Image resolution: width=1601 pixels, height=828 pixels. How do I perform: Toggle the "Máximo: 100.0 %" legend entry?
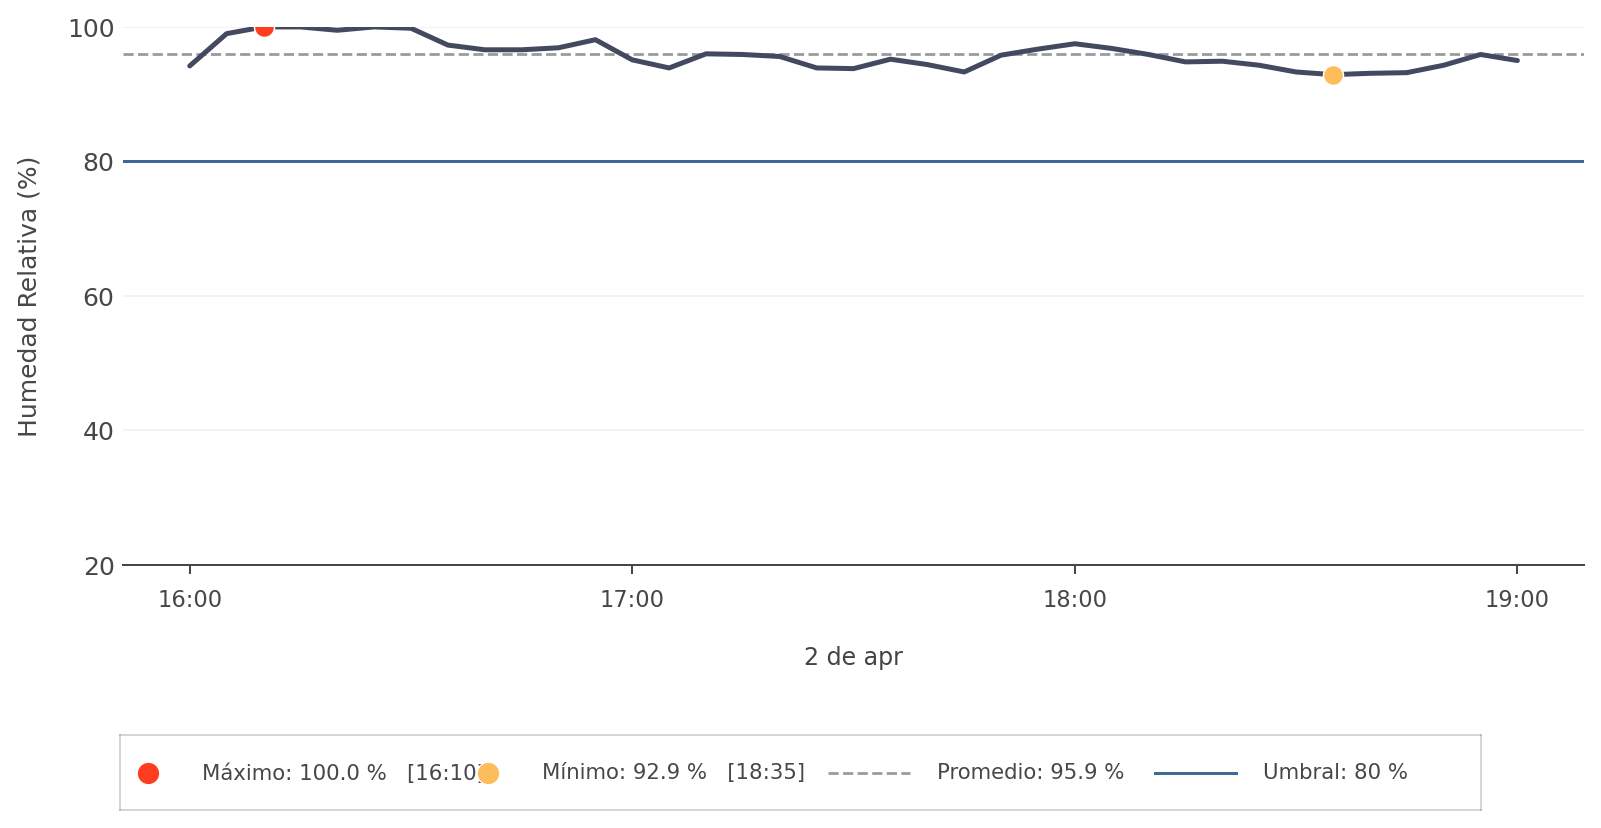(x=294, y=773)
